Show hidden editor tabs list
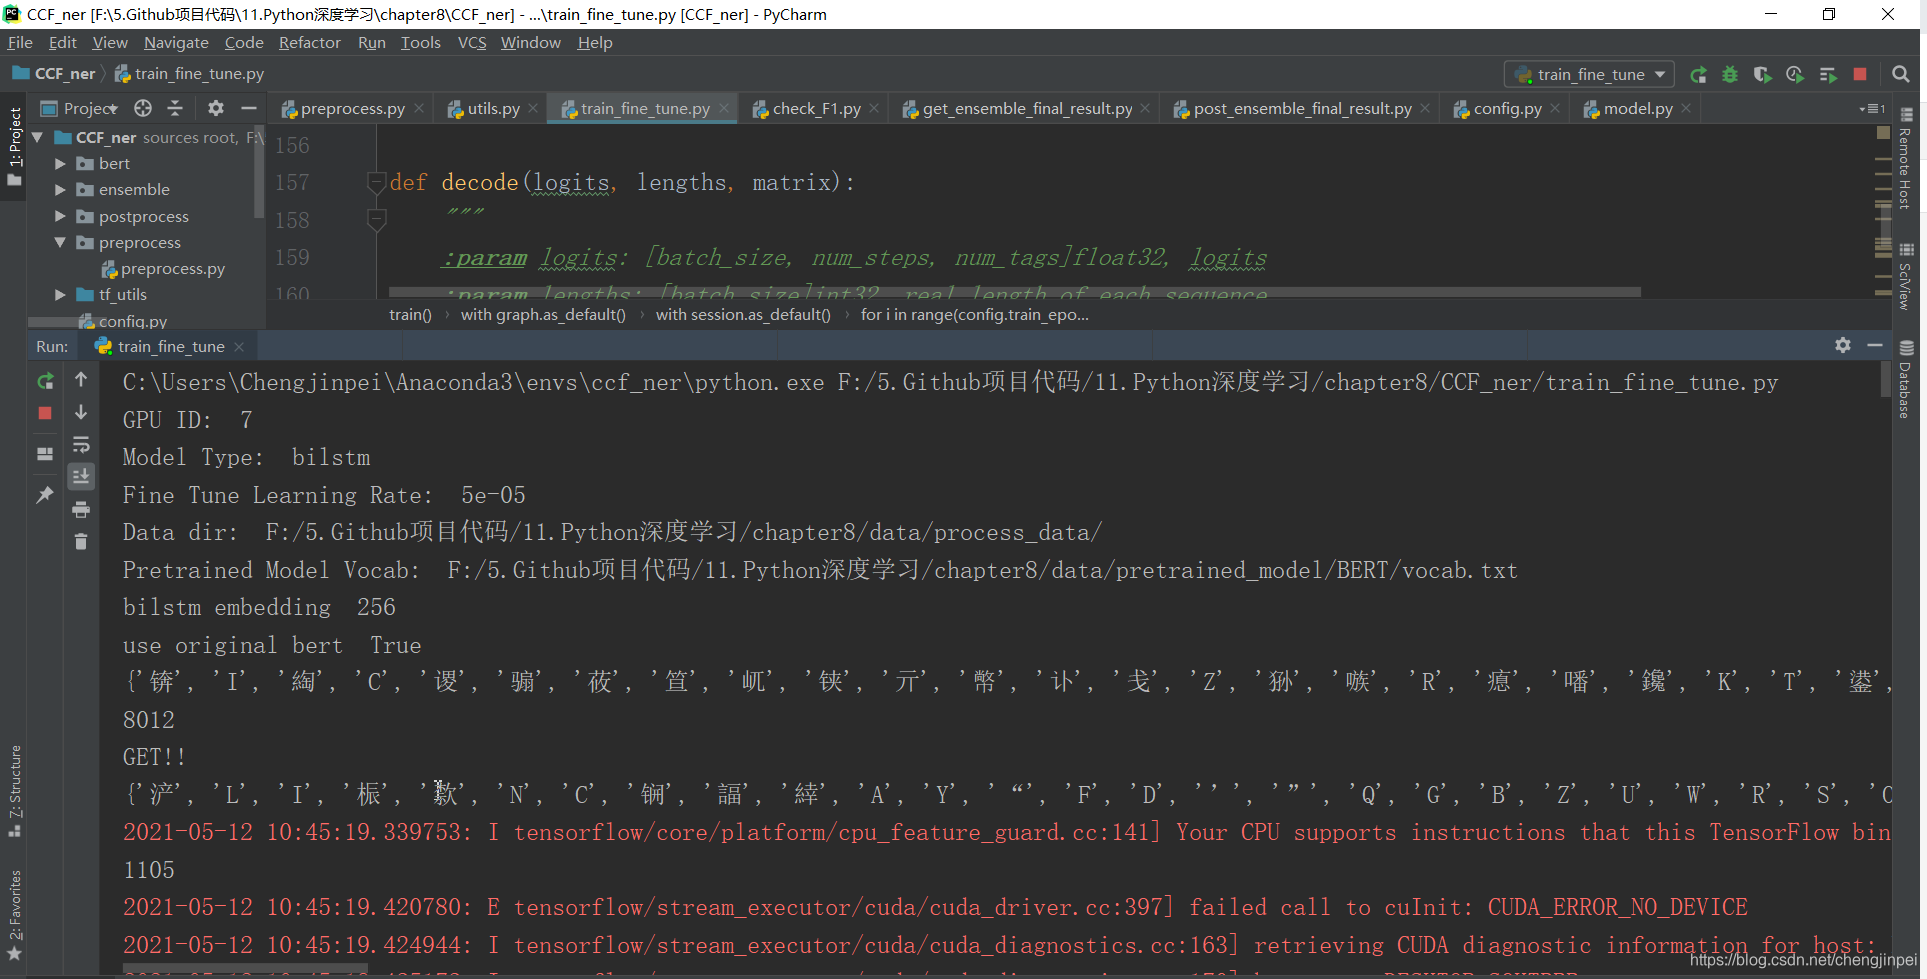1927x979 pixels. (x=1872, y=108)
